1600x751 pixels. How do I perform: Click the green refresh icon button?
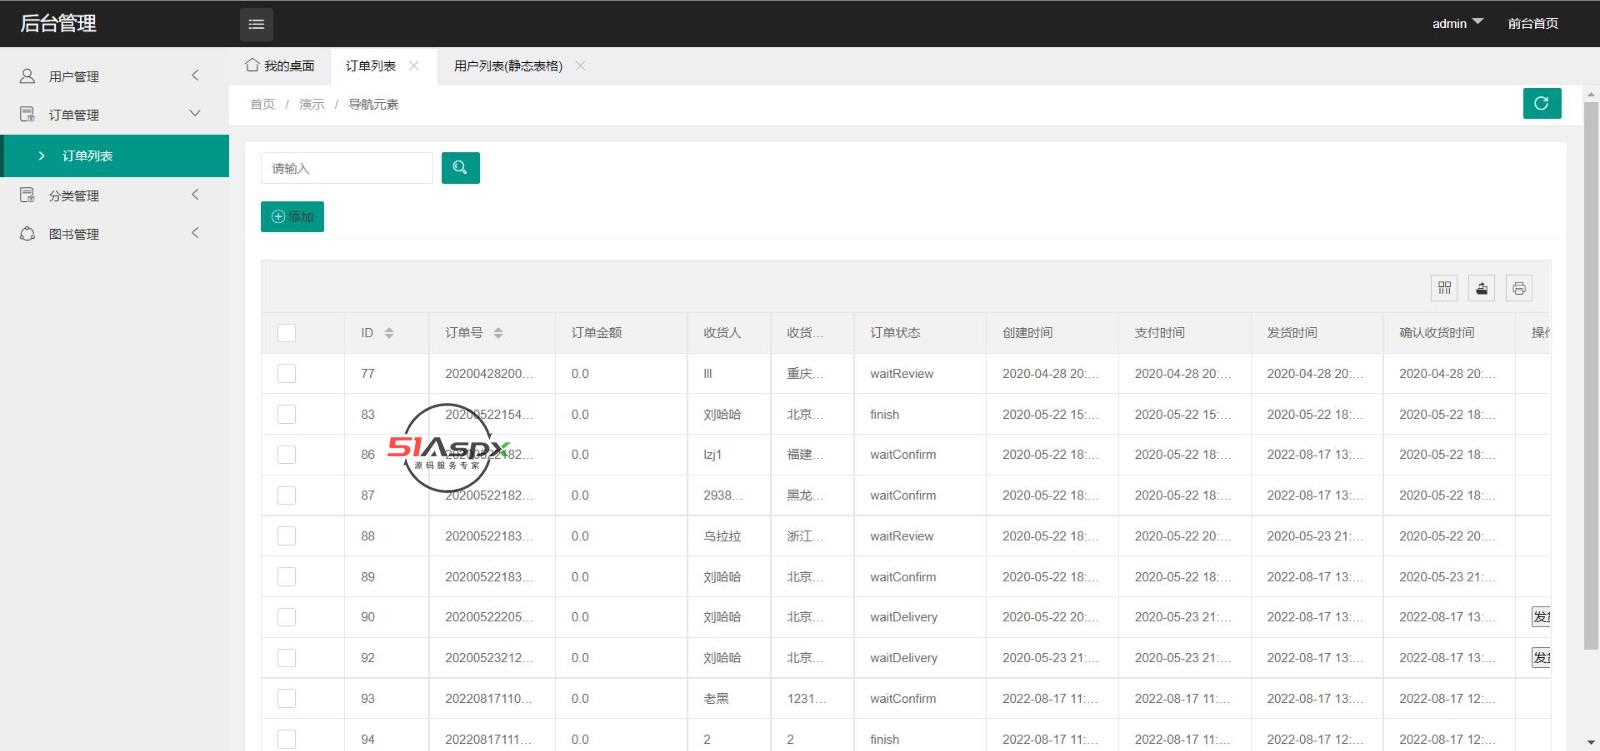pos(1541,103)
